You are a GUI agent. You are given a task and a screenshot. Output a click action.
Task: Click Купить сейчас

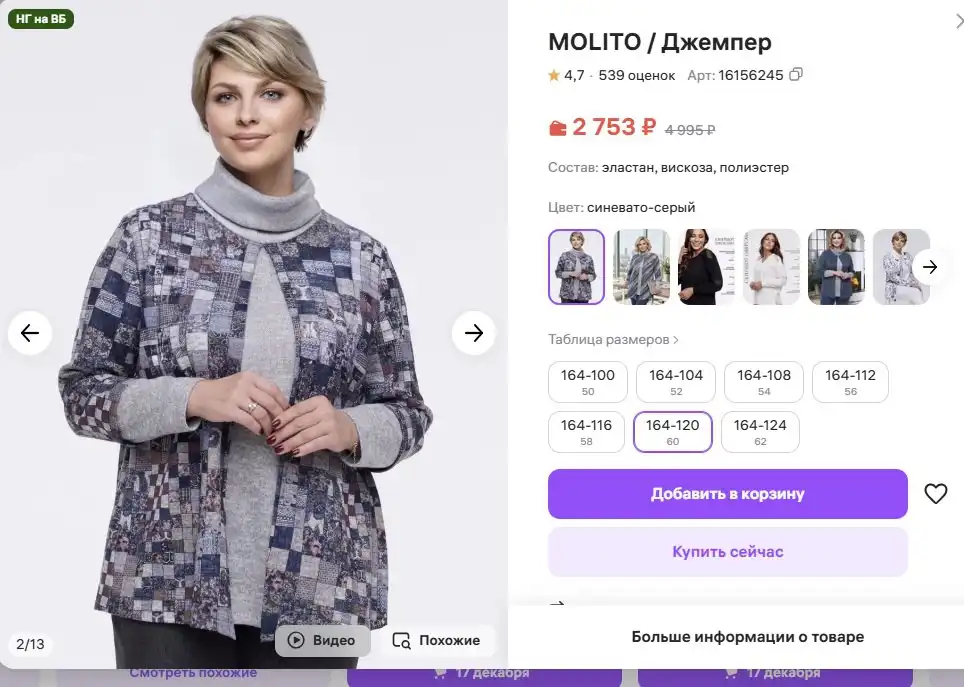pos(727,551)
